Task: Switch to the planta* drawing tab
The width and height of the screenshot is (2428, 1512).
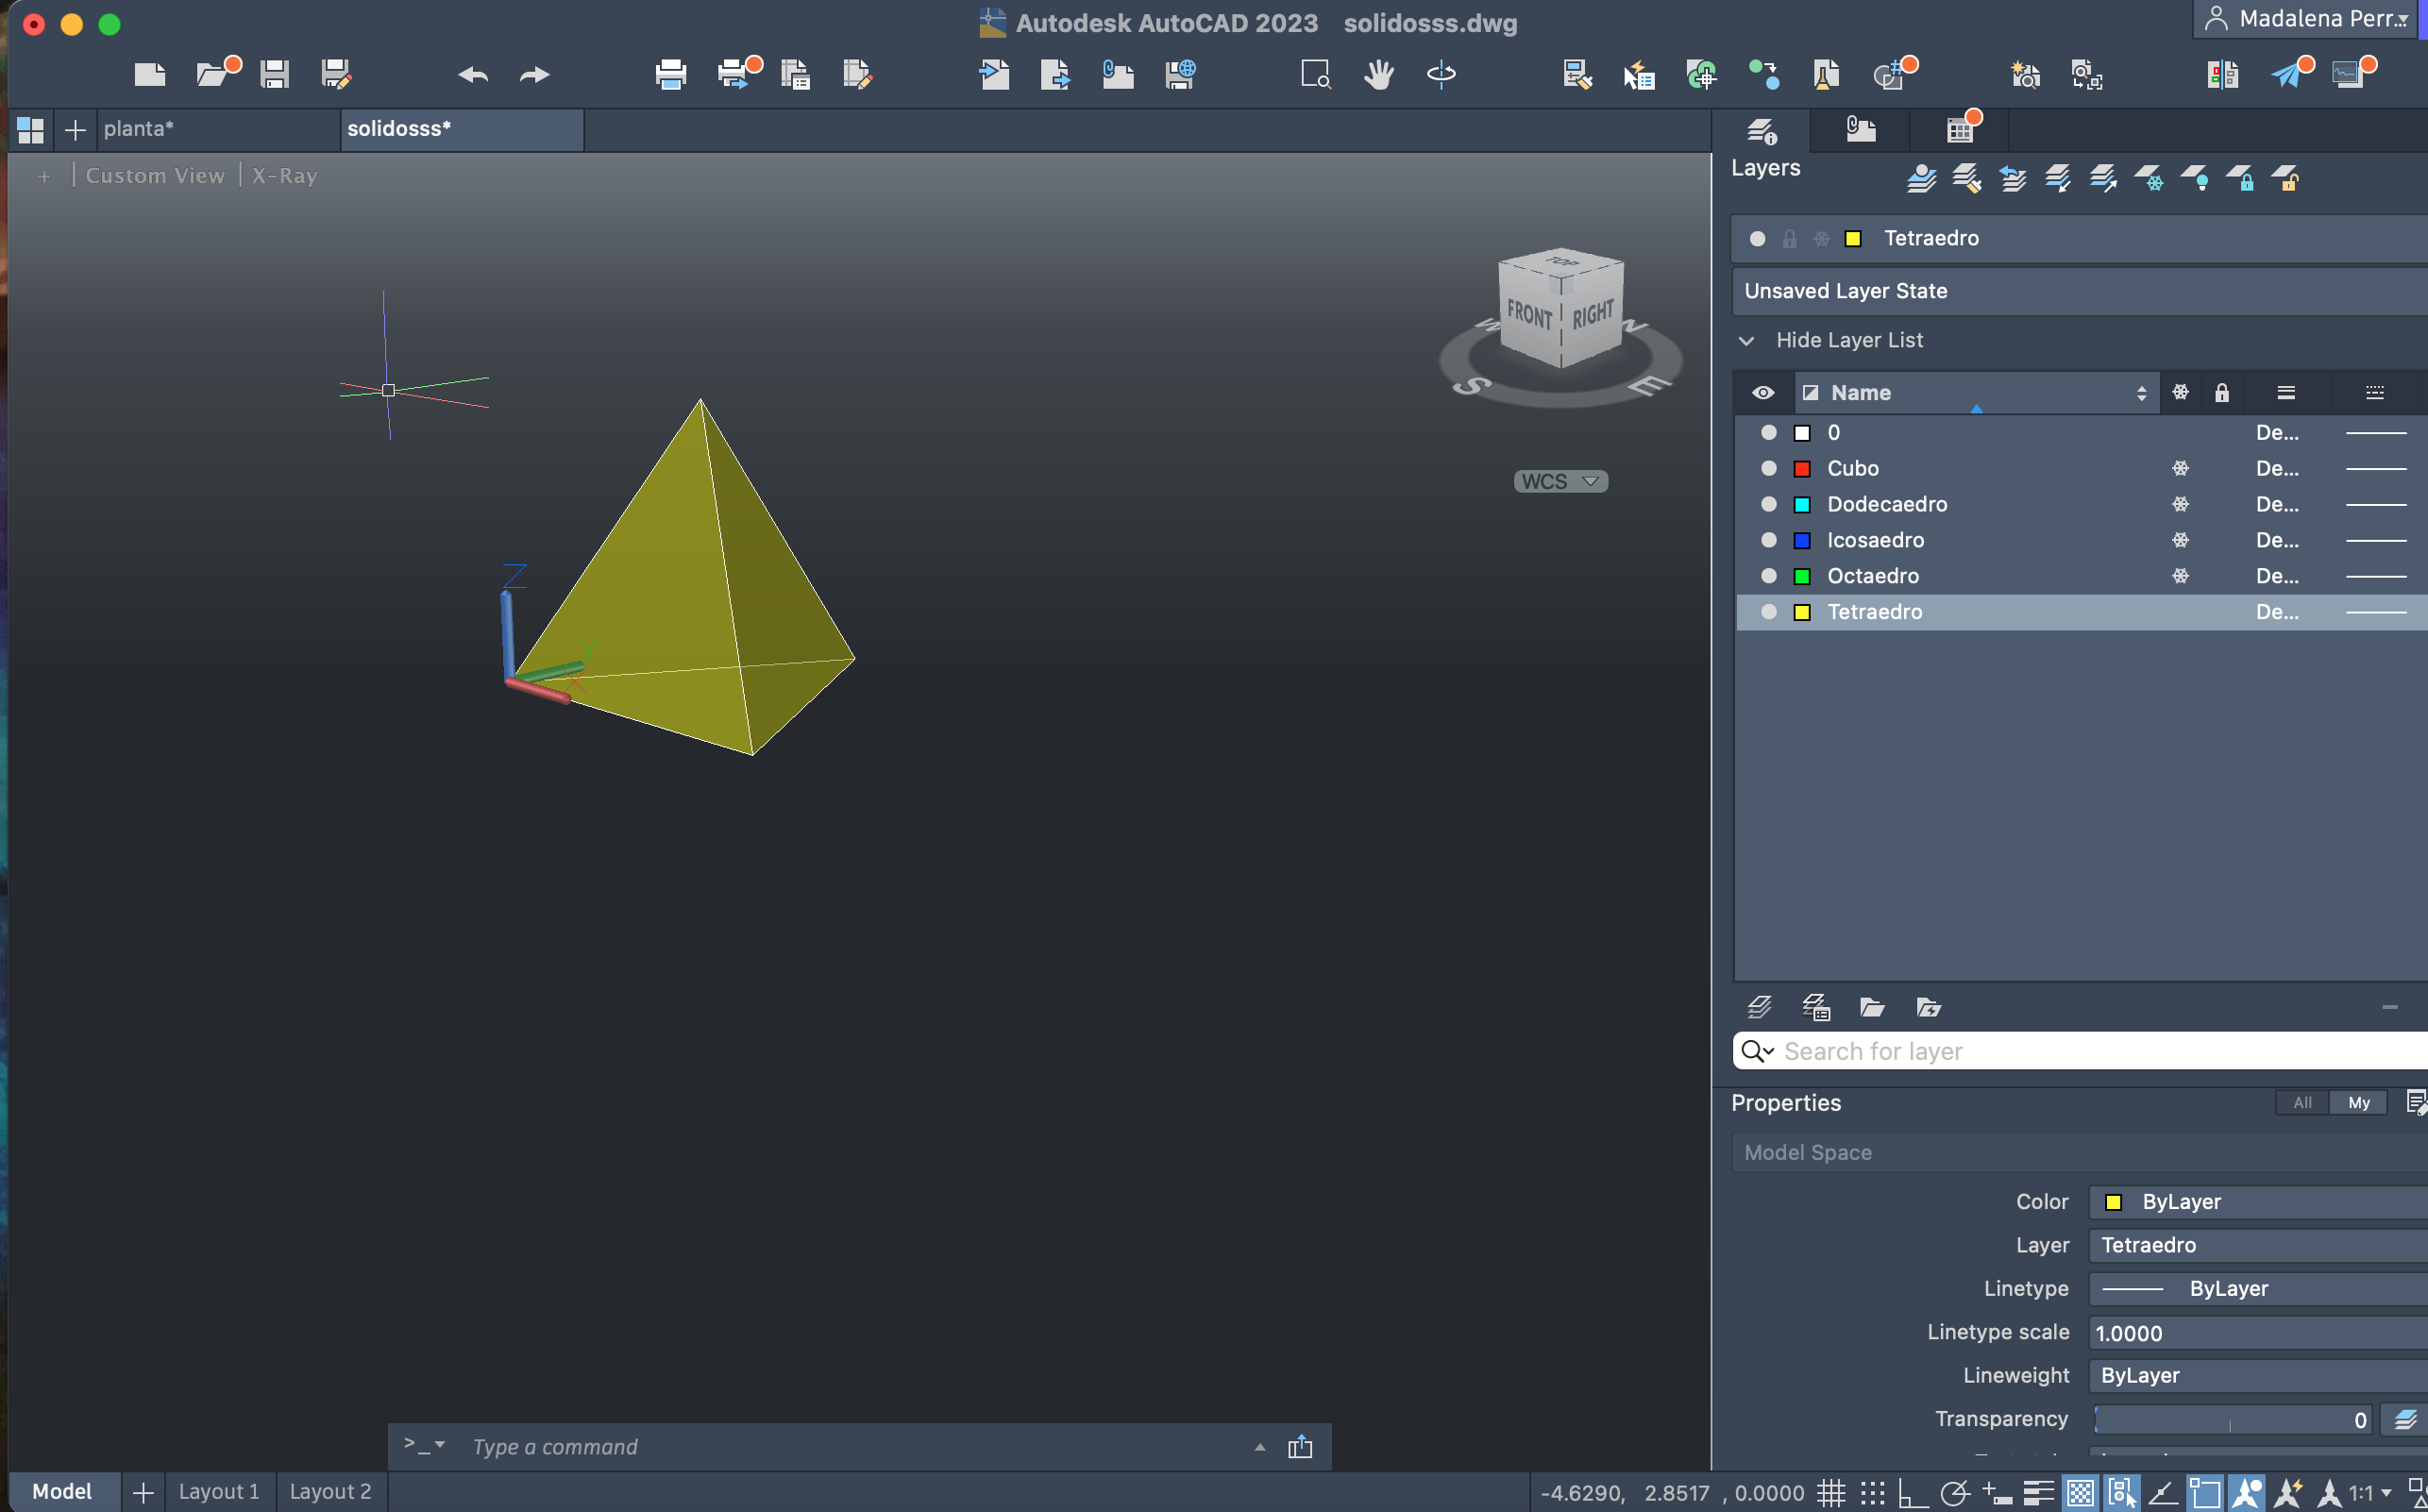Action: tap(140, 129)
